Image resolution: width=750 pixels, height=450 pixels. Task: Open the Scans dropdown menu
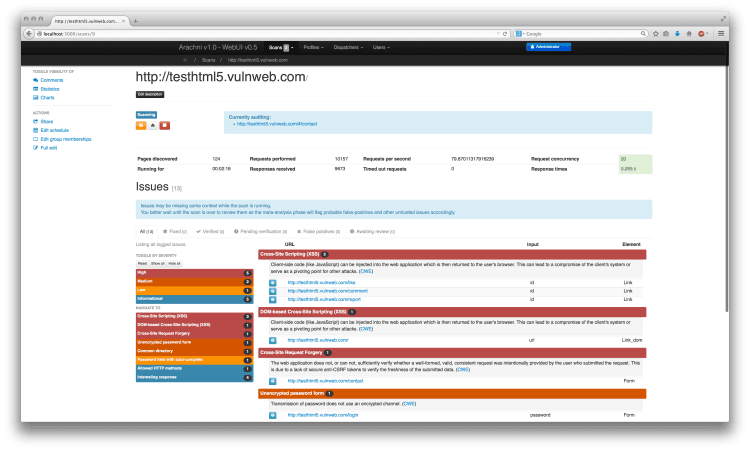tap(281, 47)
